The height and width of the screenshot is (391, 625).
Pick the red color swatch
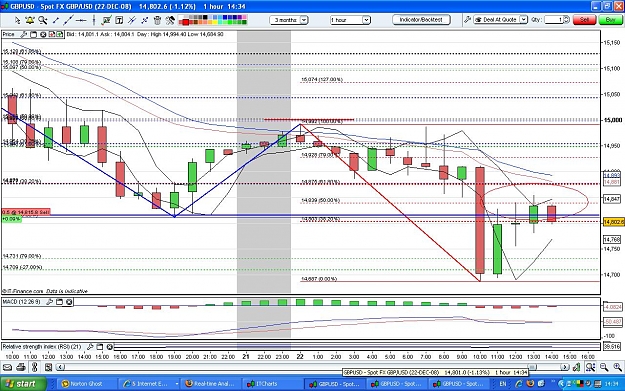185,22
